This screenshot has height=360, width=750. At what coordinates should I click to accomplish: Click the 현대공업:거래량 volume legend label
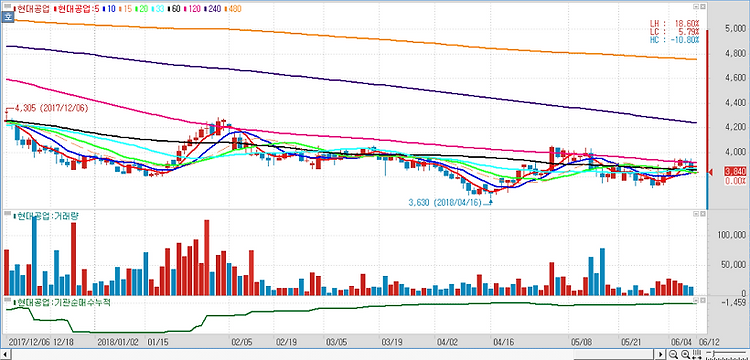[x=46, y=216]
